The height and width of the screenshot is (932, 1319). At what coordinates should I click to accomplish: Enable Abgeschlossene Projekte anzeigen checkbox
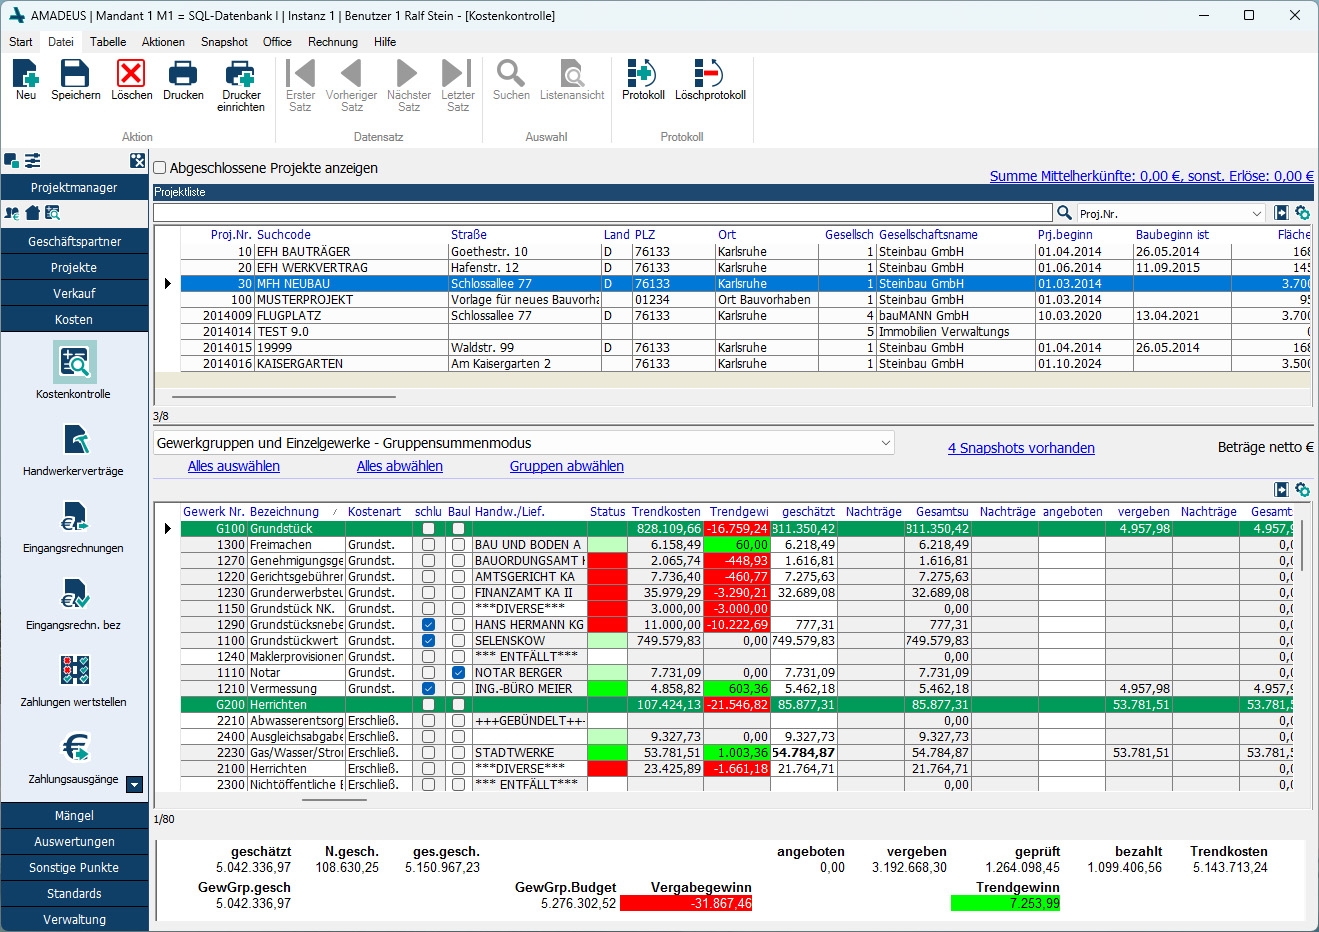[x=160, y=168]
